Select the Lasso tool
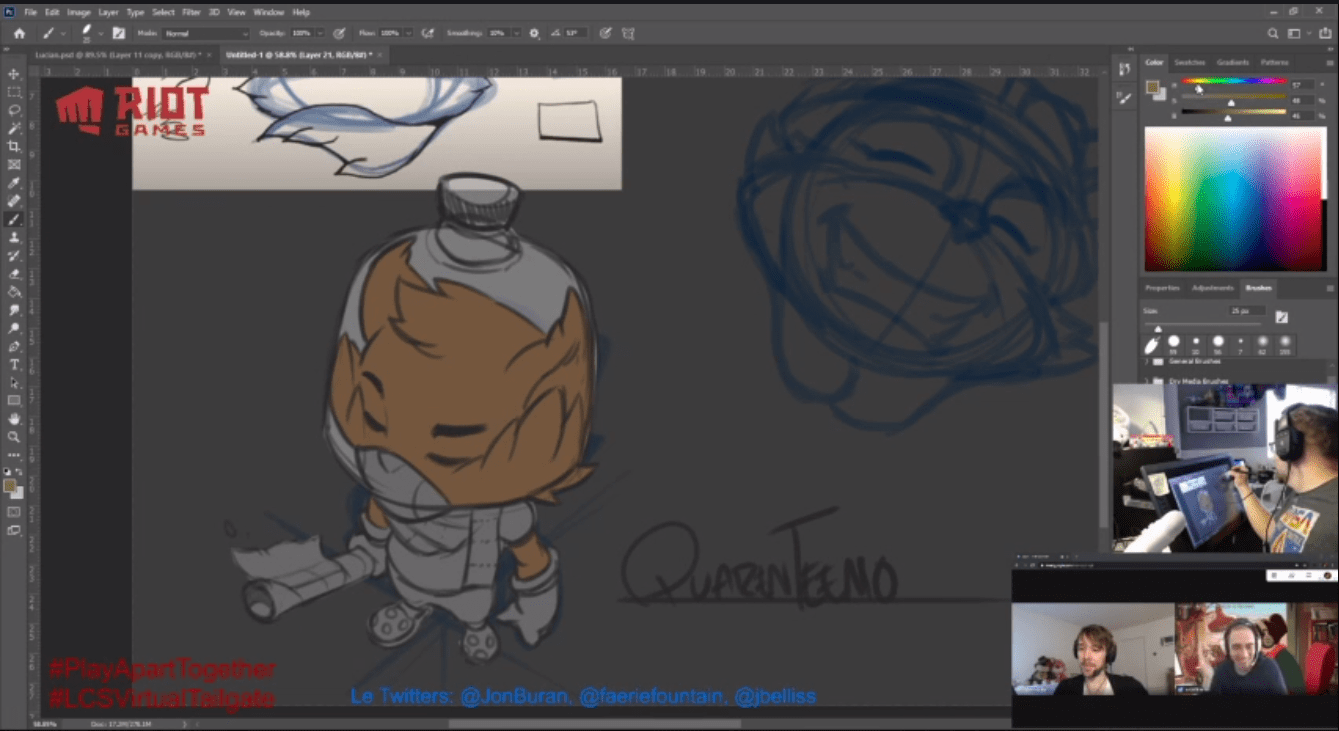1339x731 pixels. click(x=14, y=110)
